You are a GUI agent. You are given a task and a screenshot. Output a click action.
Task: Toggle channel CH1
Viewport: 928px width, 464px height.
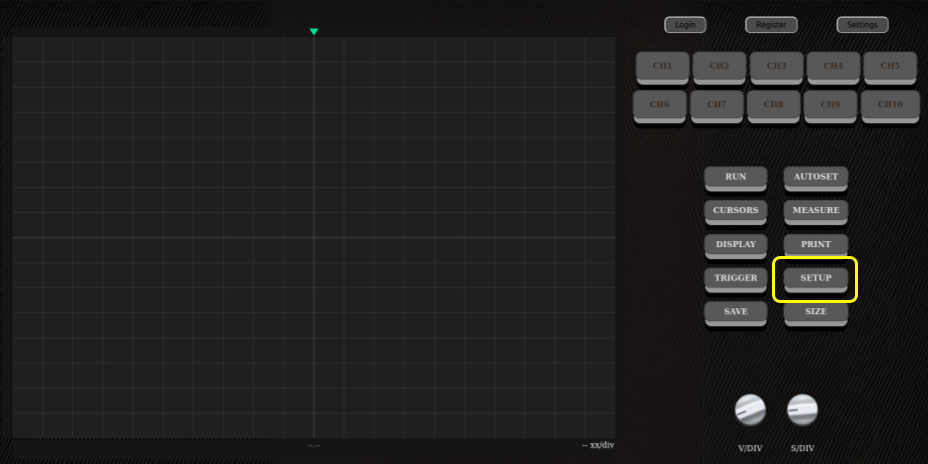[x=662, y=67]
